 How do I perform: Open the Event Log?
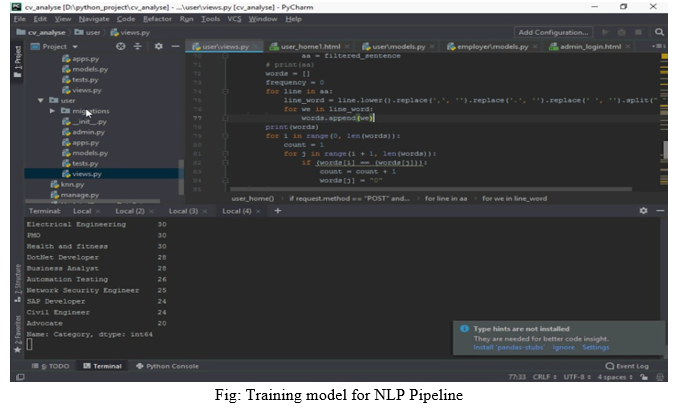click(x=627, y=366)
